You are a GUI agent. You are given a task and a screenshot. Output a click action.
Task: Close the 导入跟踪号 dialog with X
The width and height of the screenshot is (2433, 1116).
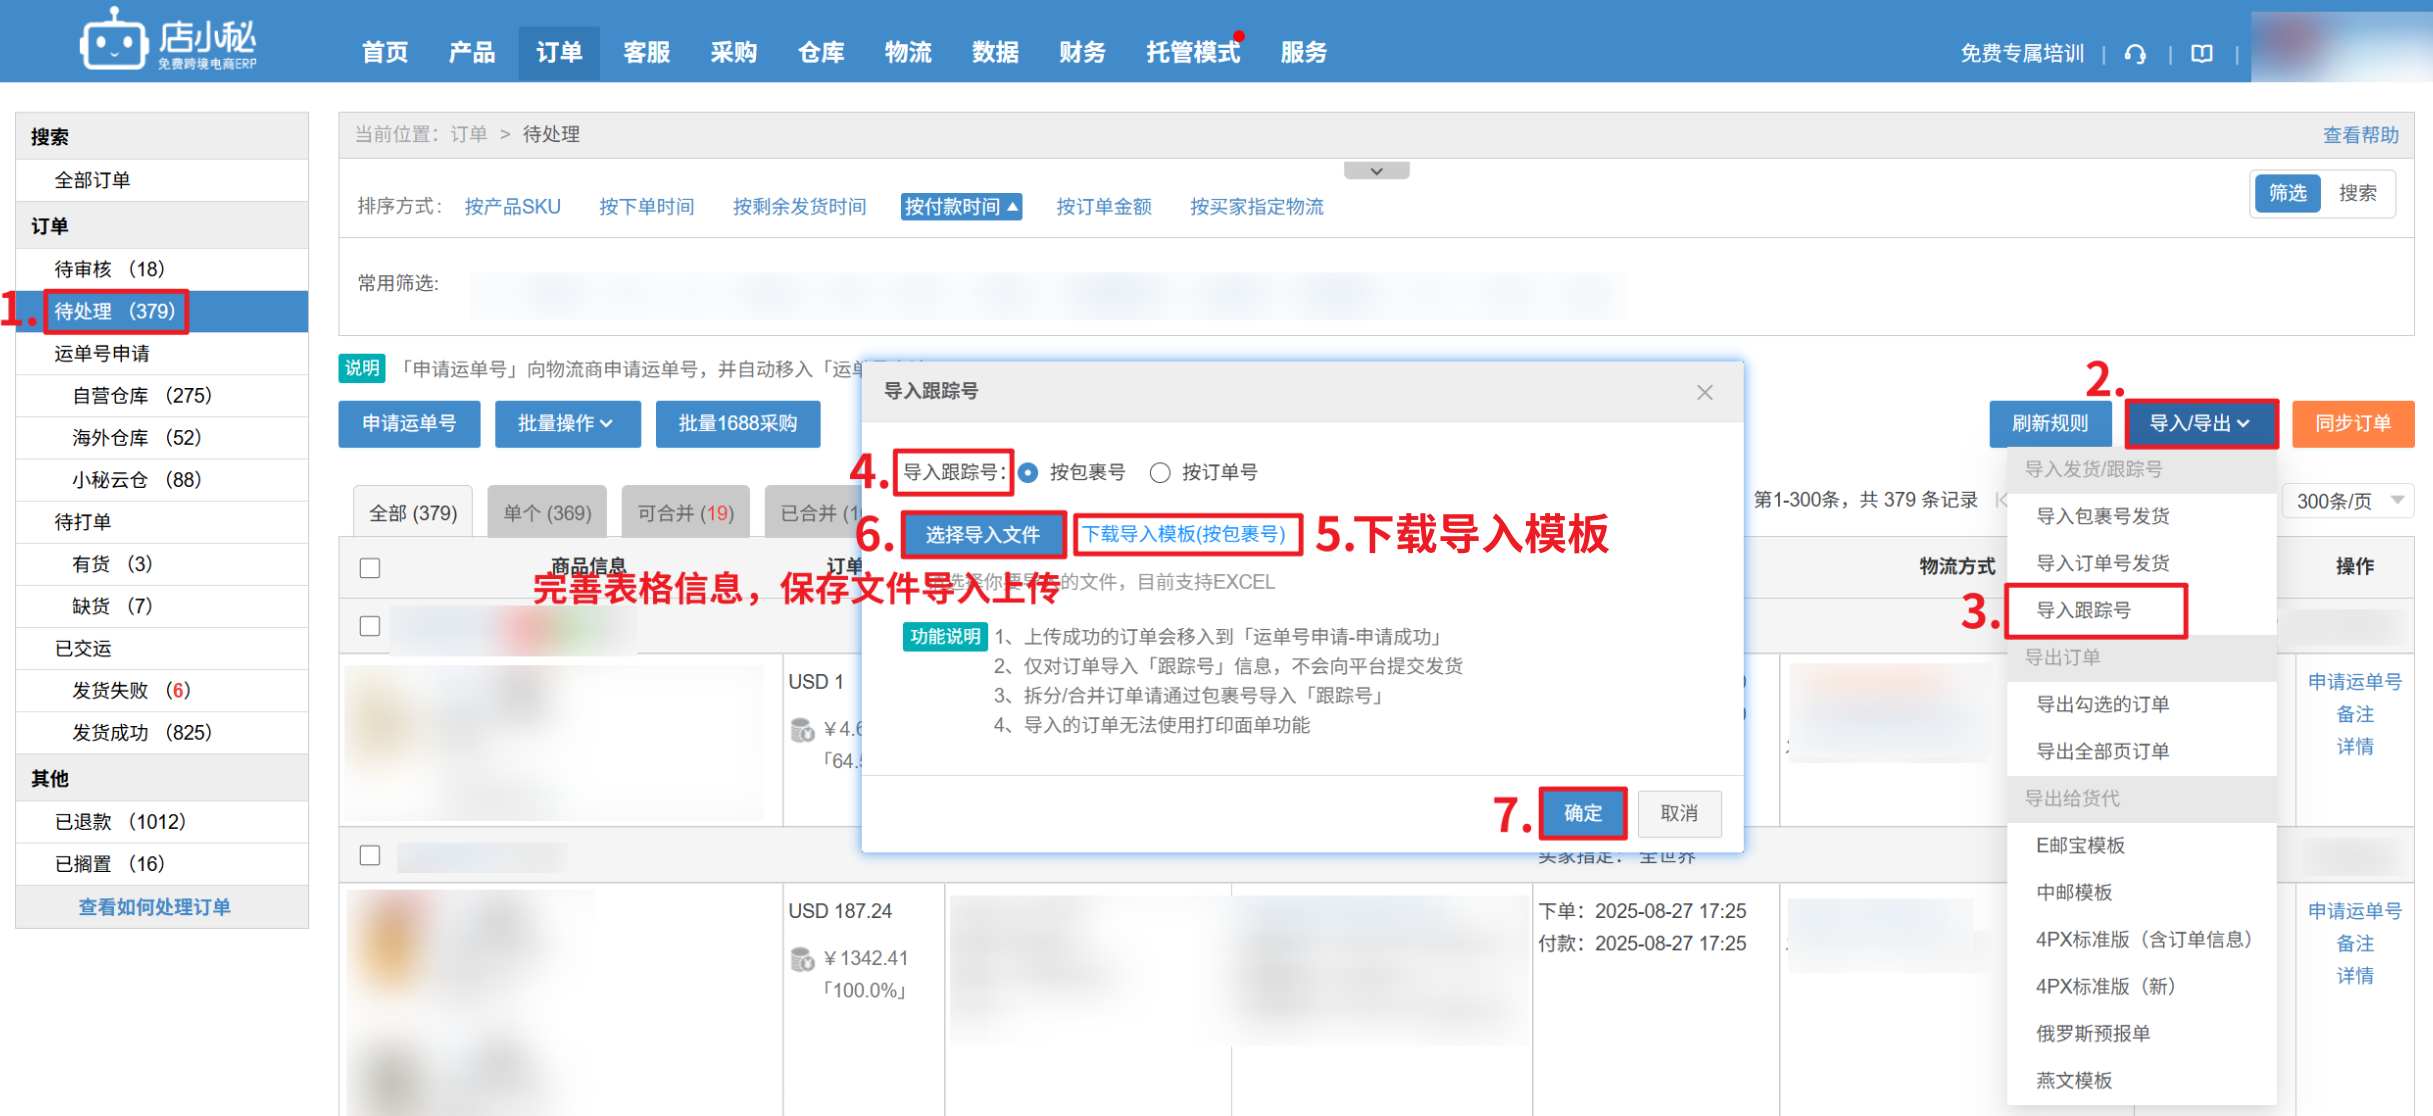1705,392
